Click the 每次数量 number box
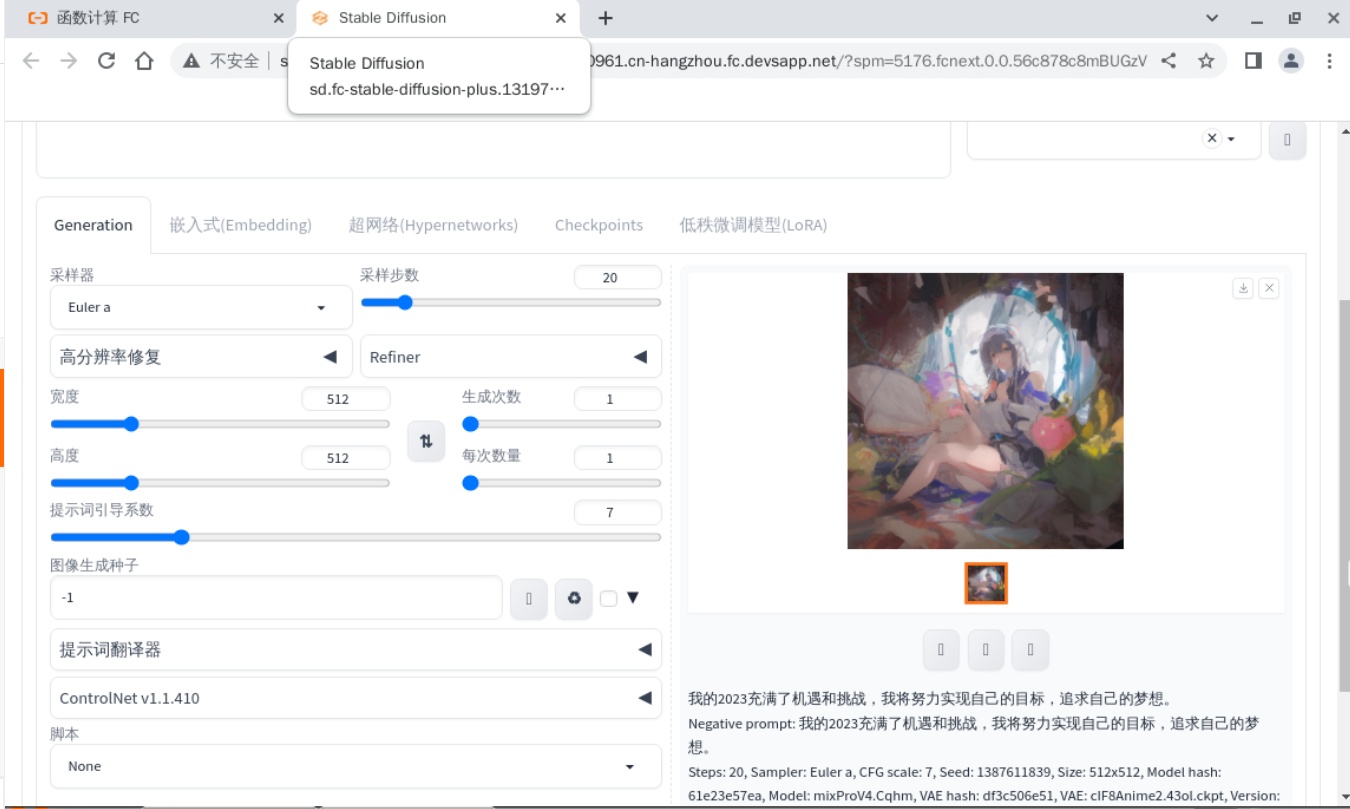The width and height of the screenshot is (1350, 809). (618, 458)
